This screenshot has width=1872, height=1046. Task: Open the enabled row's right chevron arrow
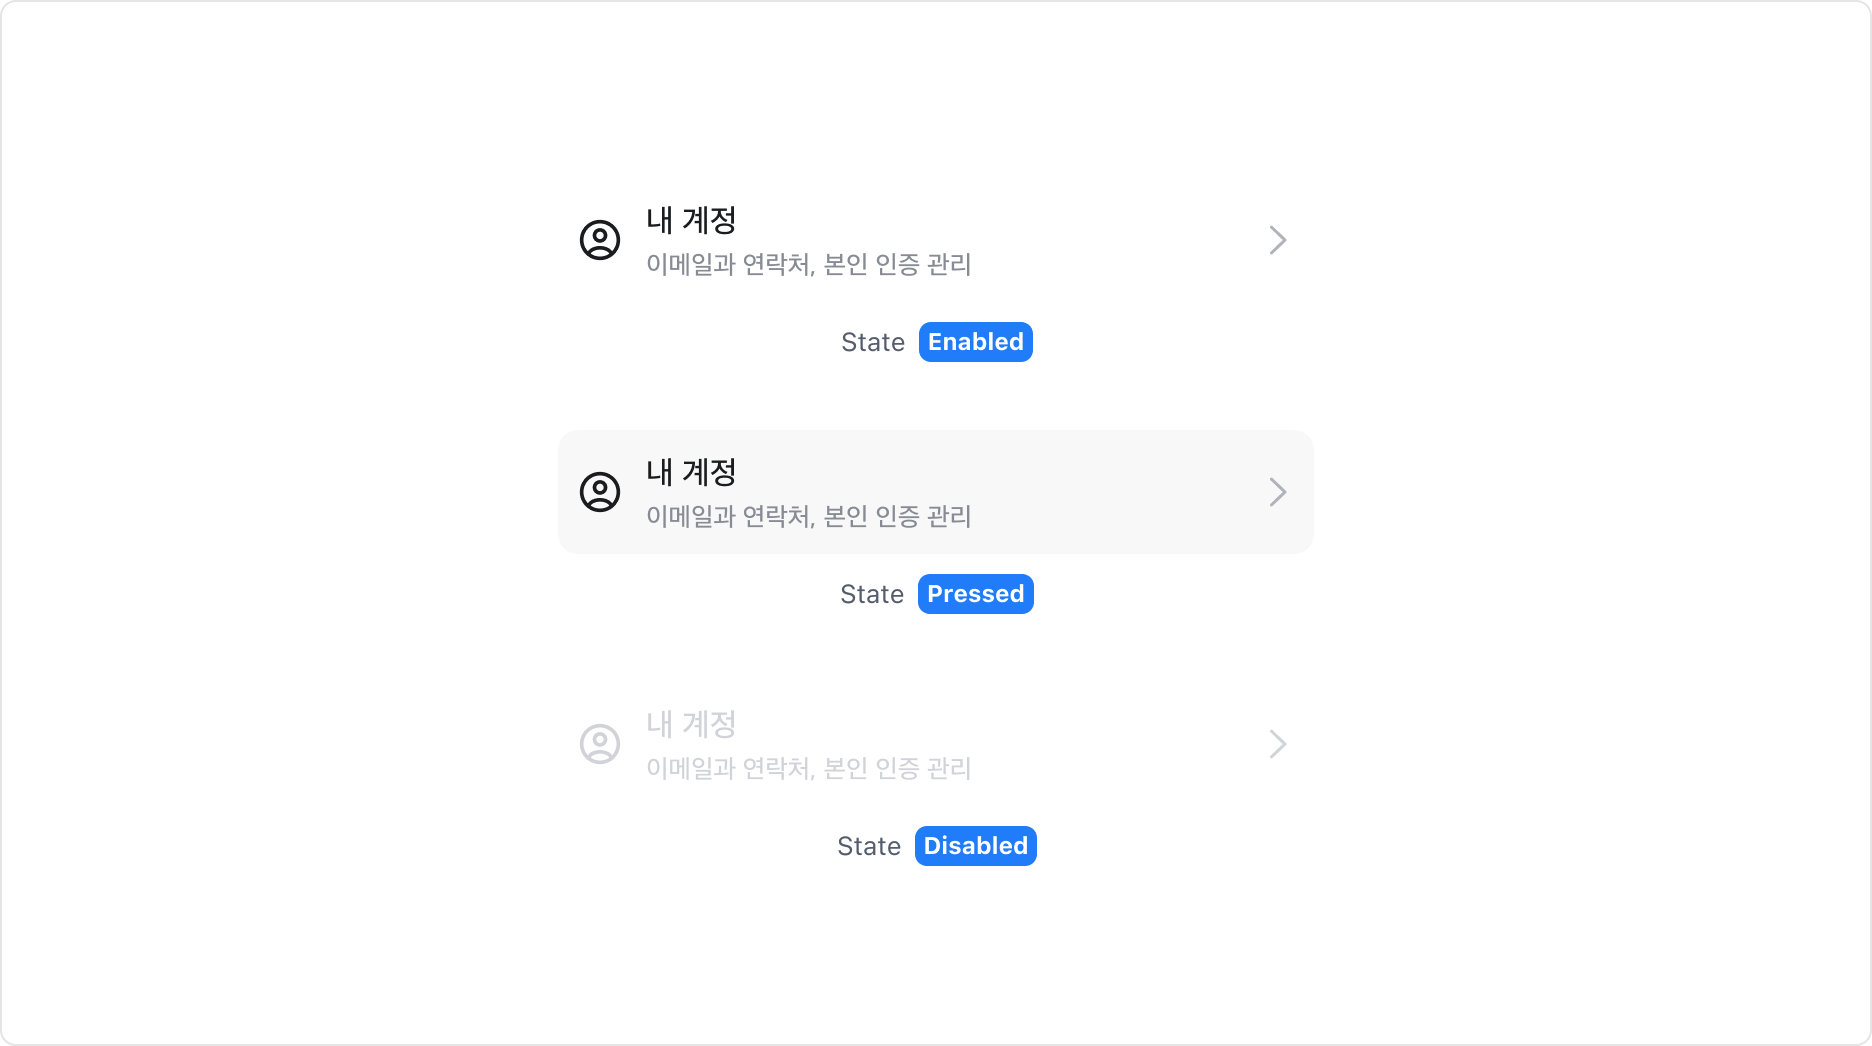[x=1277, y=240]
